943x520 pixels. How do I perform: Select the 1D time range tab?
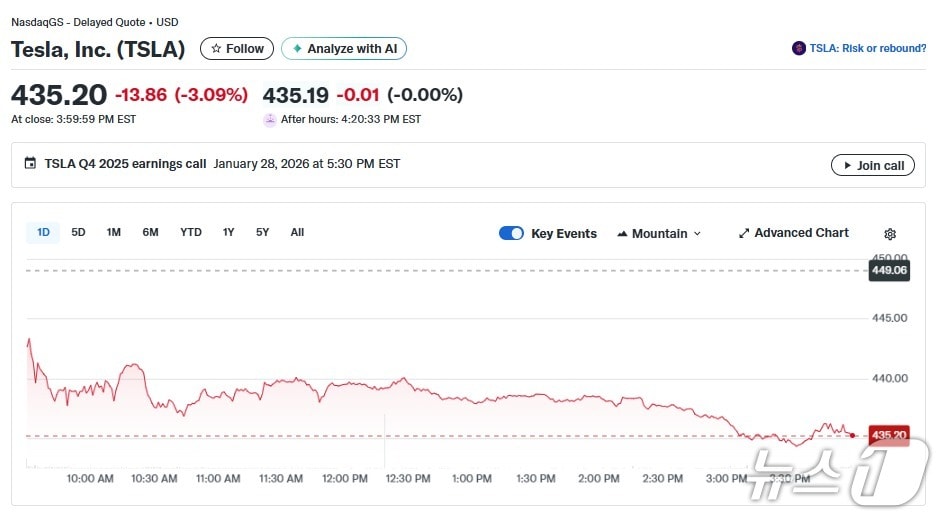point(43,232)
